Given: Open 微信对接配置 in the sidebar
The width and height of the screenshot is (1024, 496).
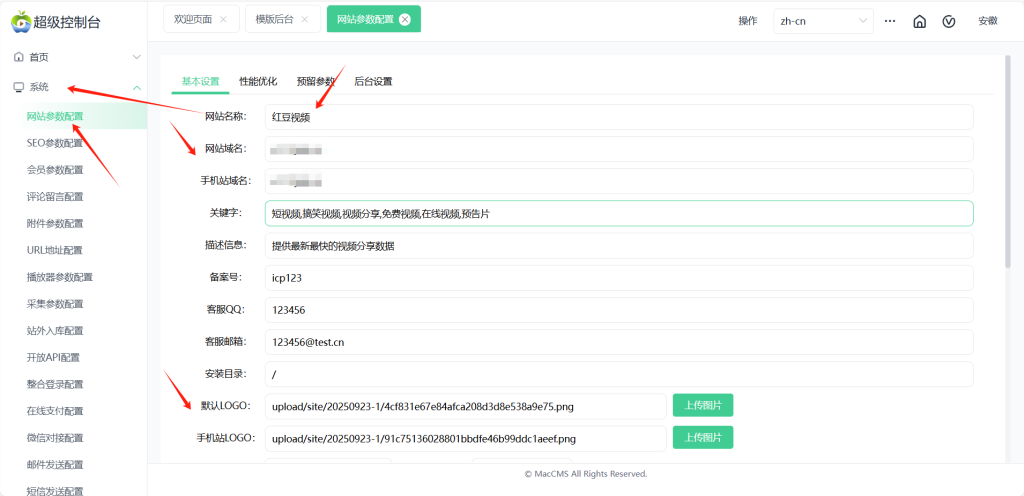Looking at the screenshot, I should click(55, 437).
